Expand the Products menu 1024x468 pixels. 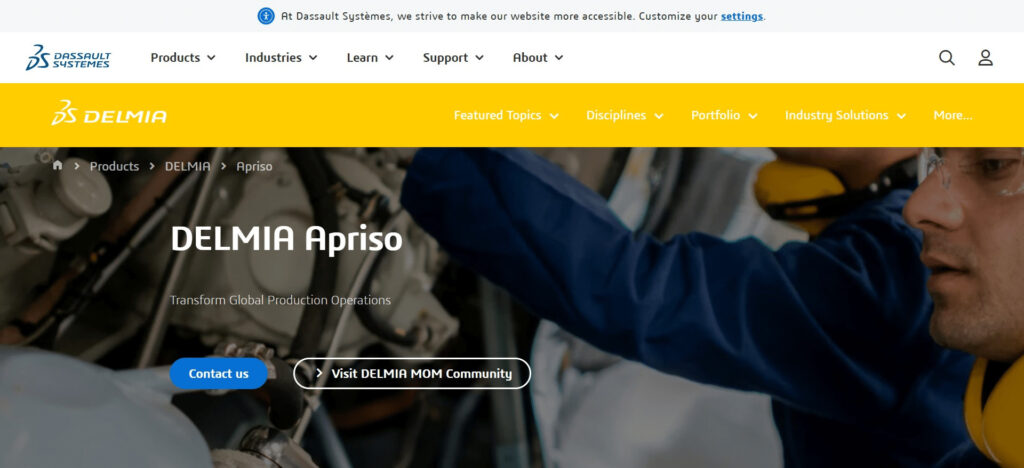[183, 57]
